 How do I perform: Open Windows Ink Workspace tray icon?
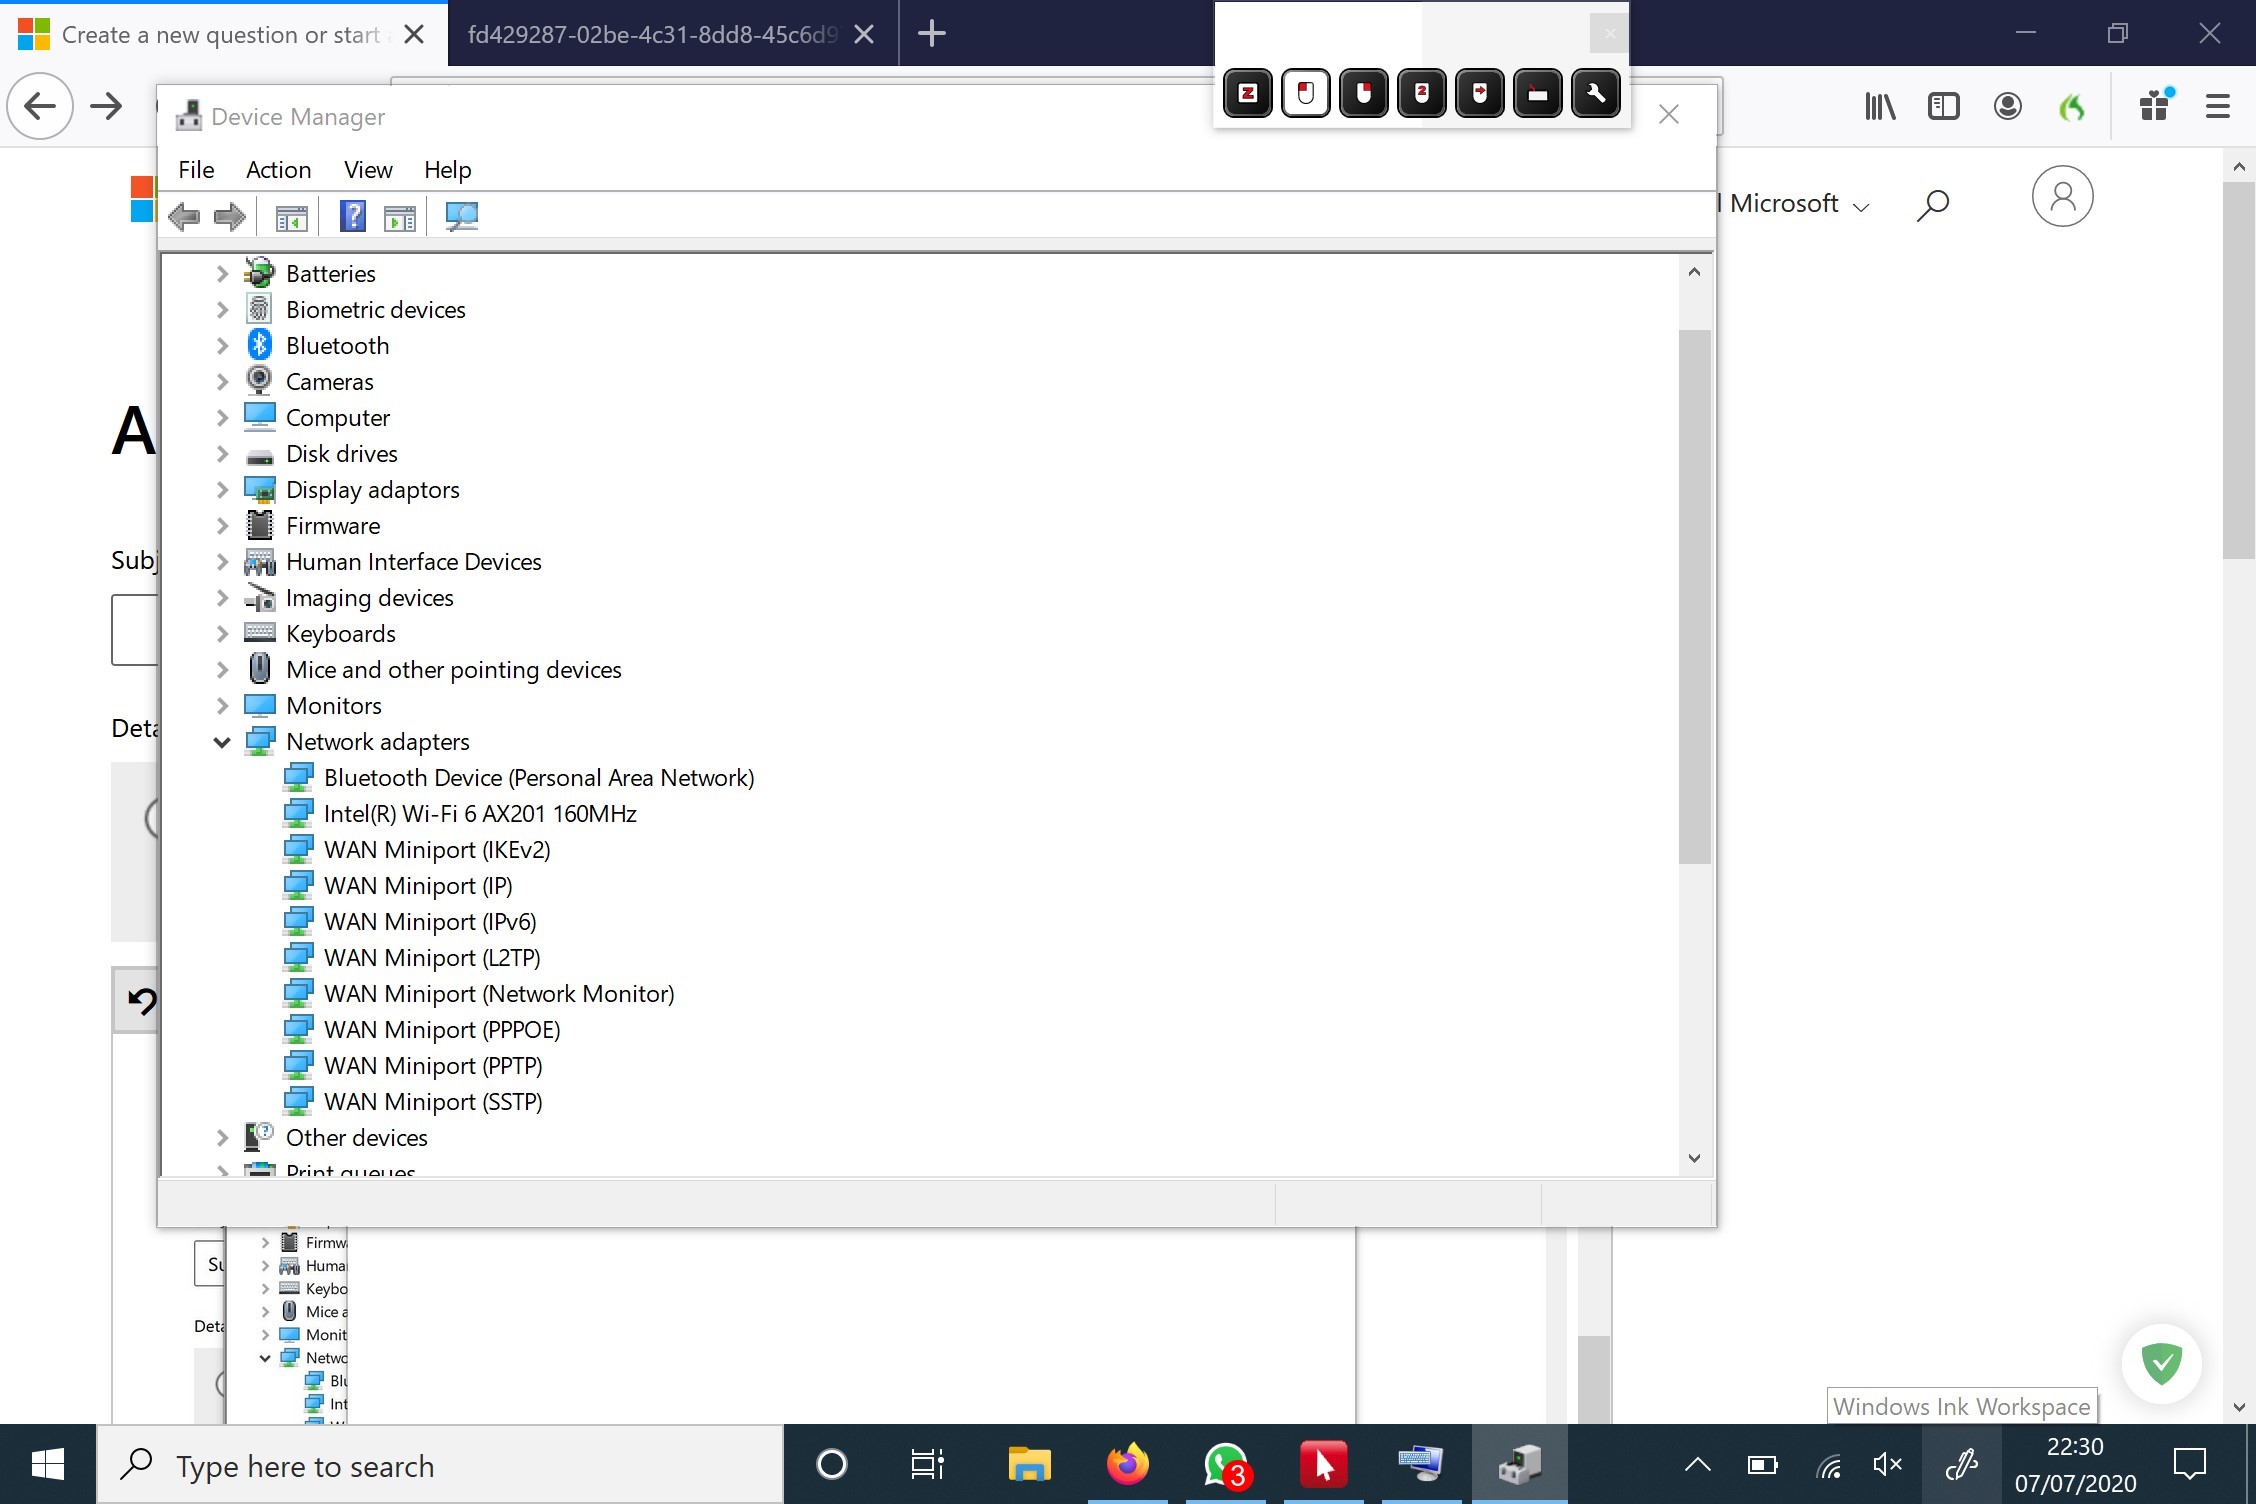click(1962, 1465)
